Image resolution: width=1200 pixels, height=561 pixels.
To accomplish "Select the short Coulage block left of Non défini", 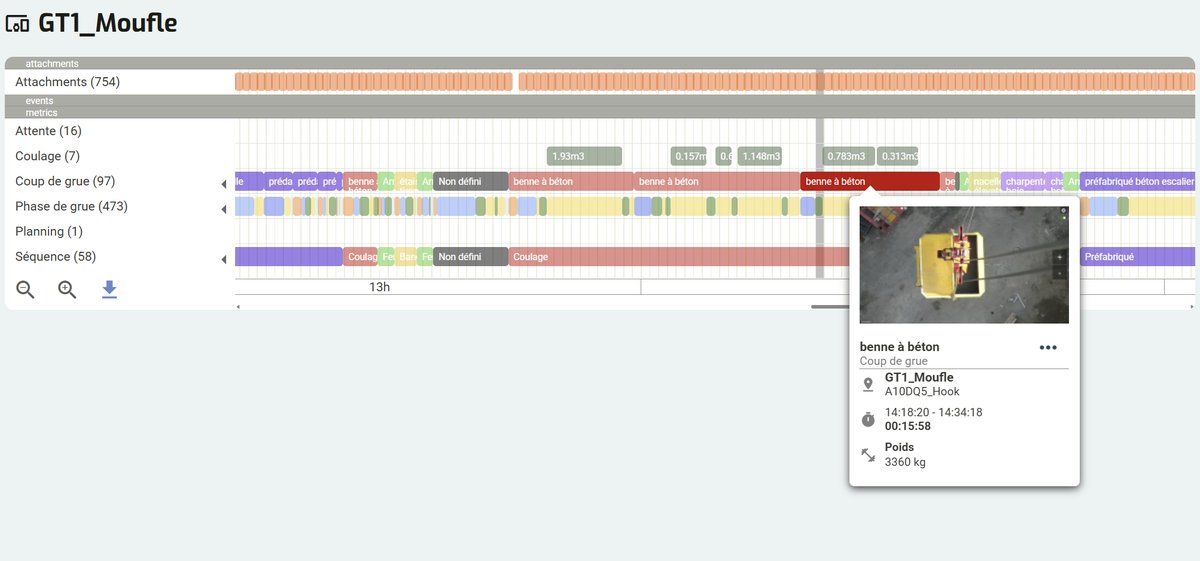I will pos(361,256).
